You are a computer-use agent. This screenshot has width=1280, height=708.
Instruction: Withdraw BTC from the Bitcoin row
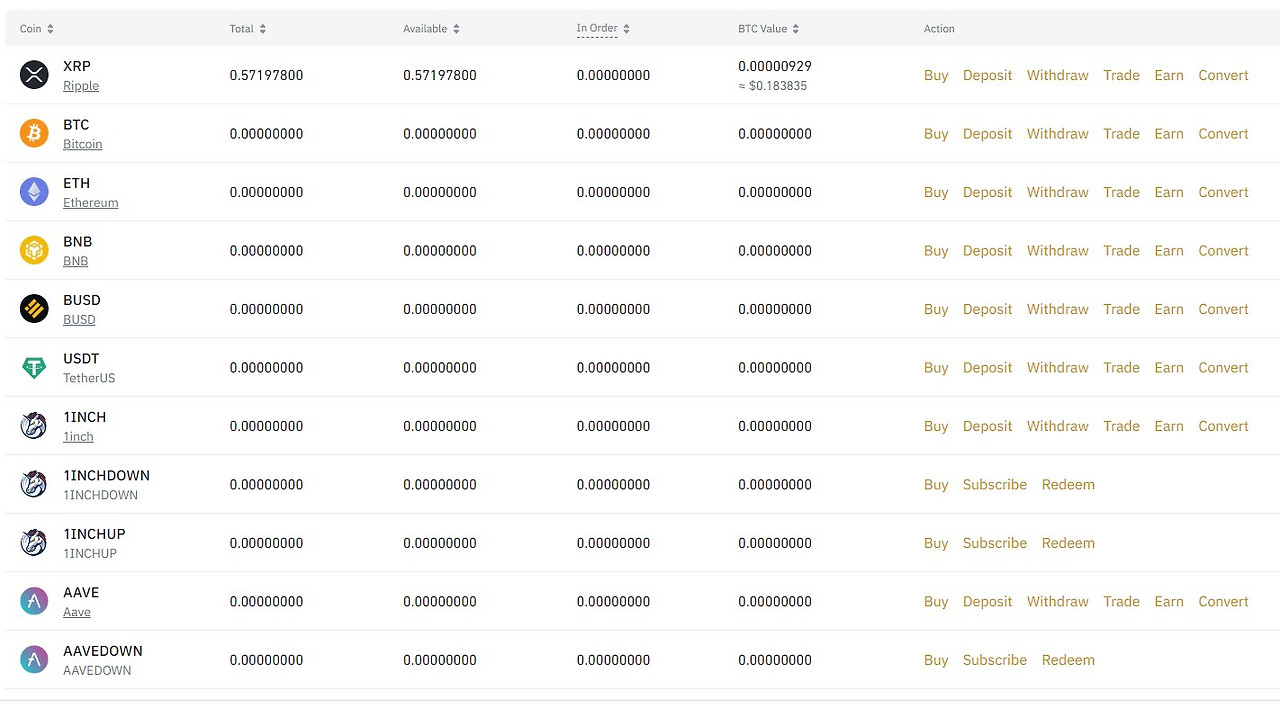(1058, 133)
